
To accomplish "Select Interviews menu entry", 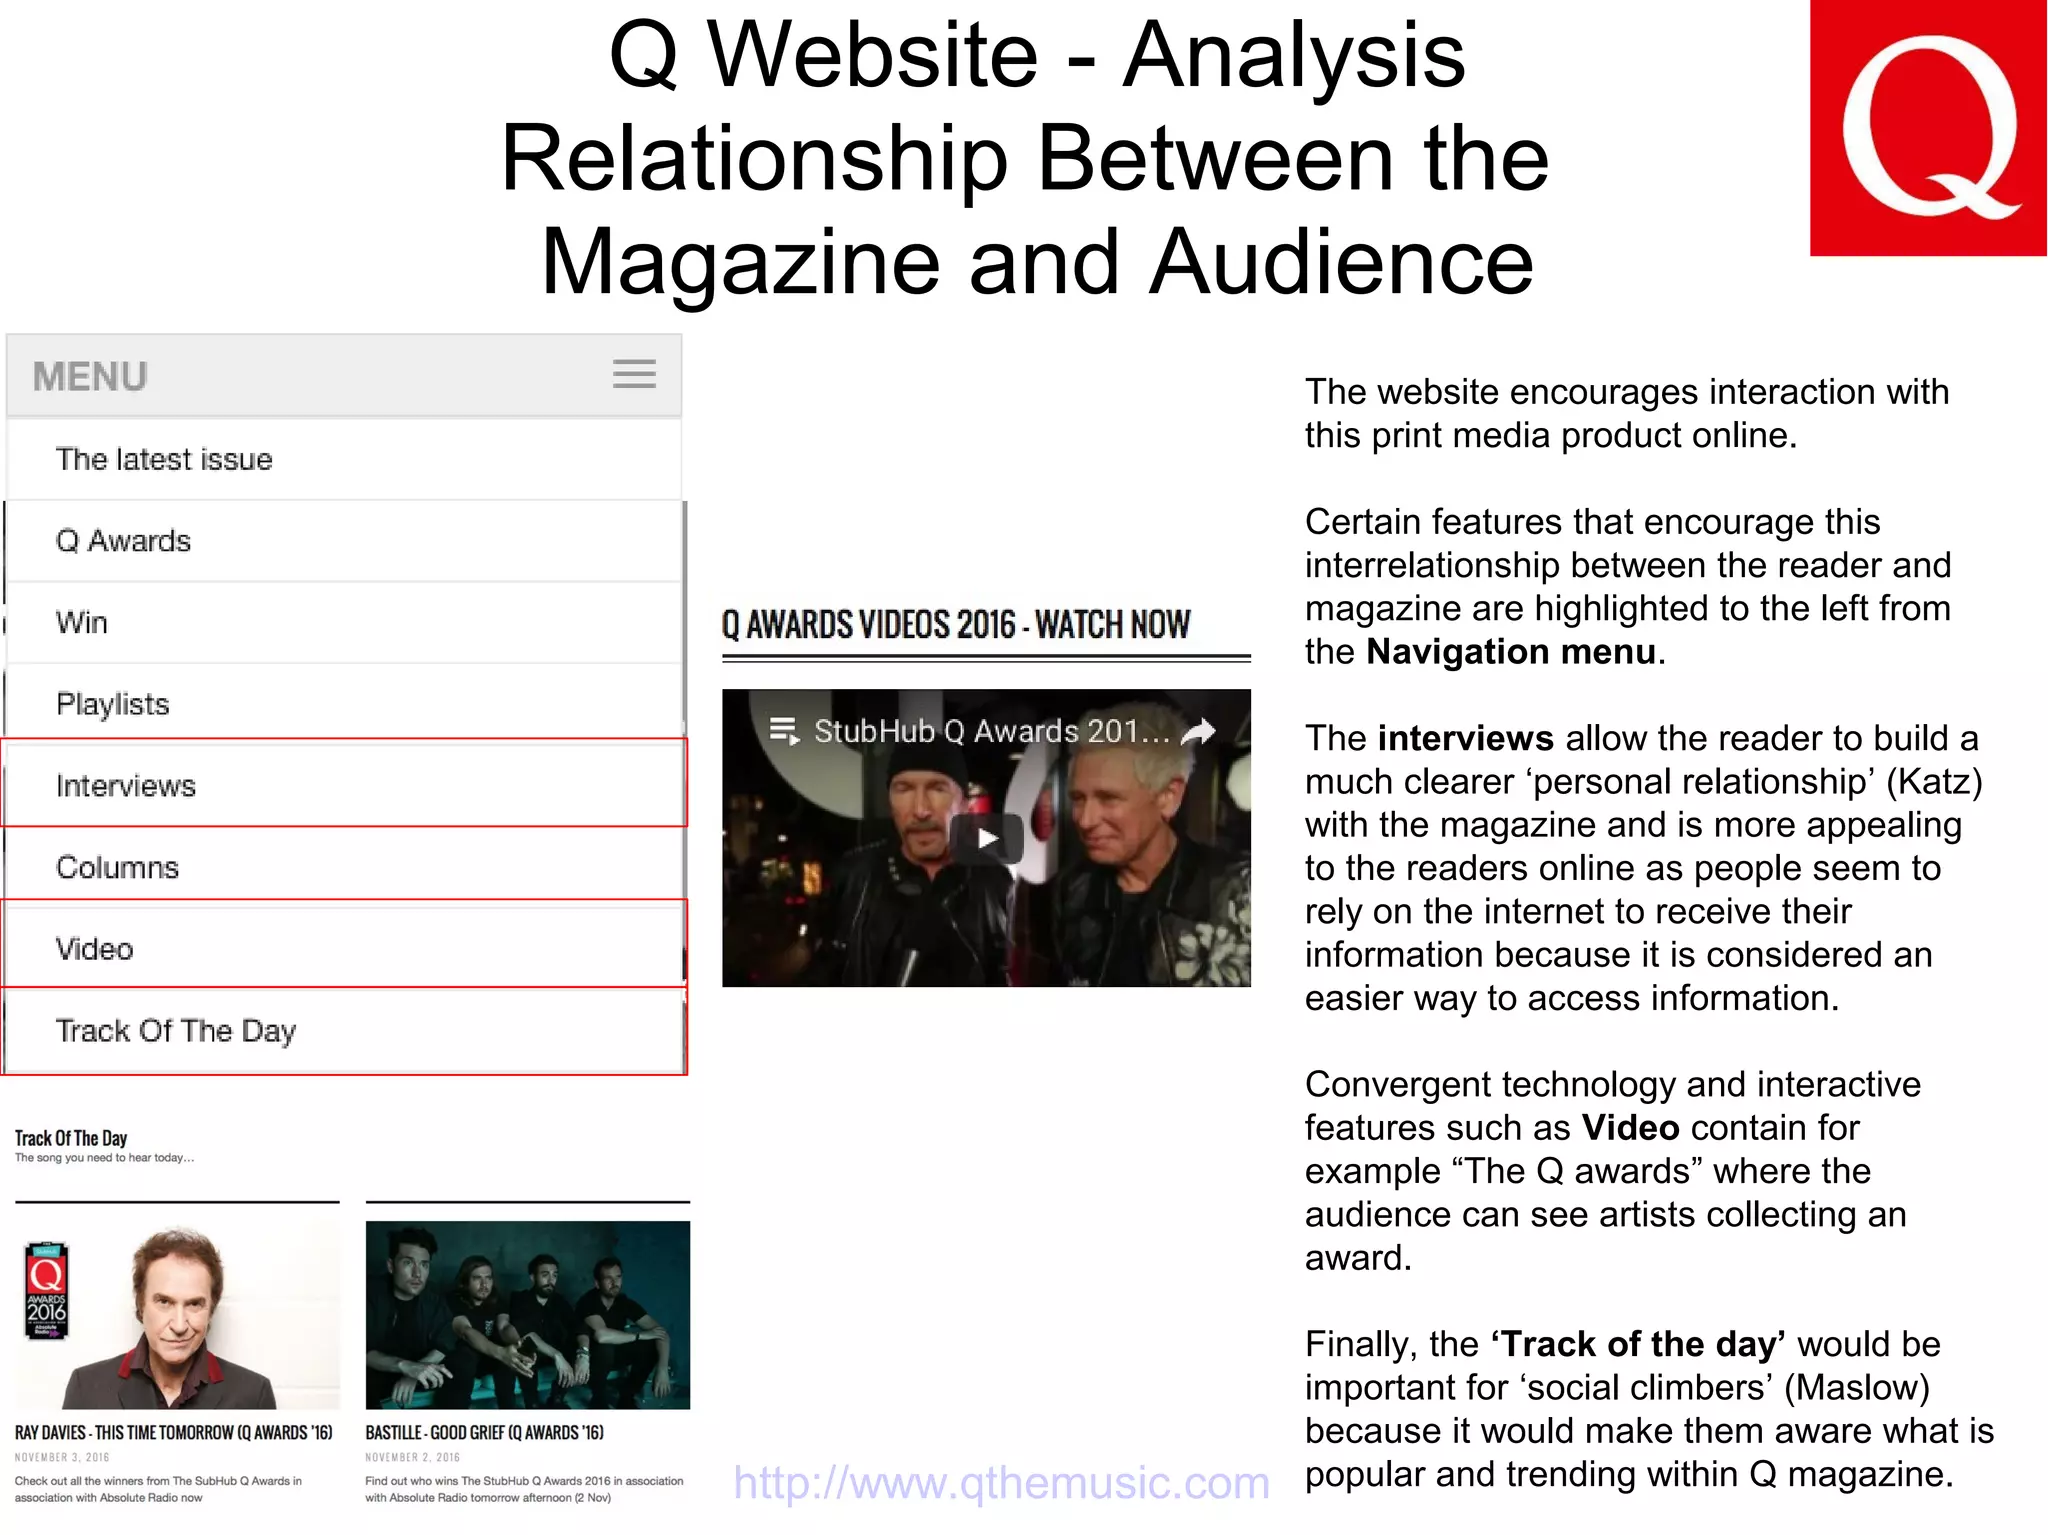I will tap(344, 785).
